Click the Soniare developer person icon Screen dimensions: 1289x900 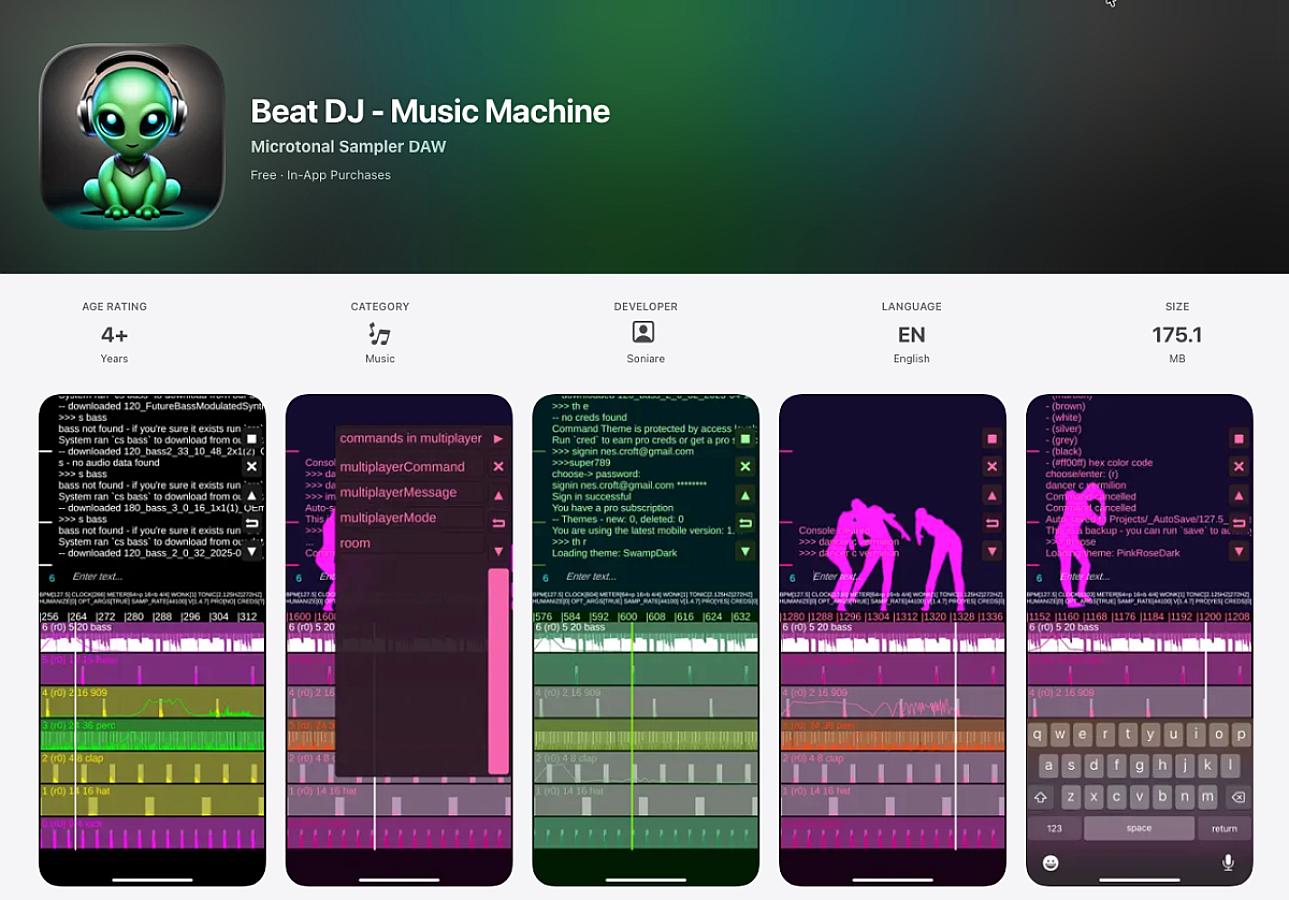[x=645, y=333]
